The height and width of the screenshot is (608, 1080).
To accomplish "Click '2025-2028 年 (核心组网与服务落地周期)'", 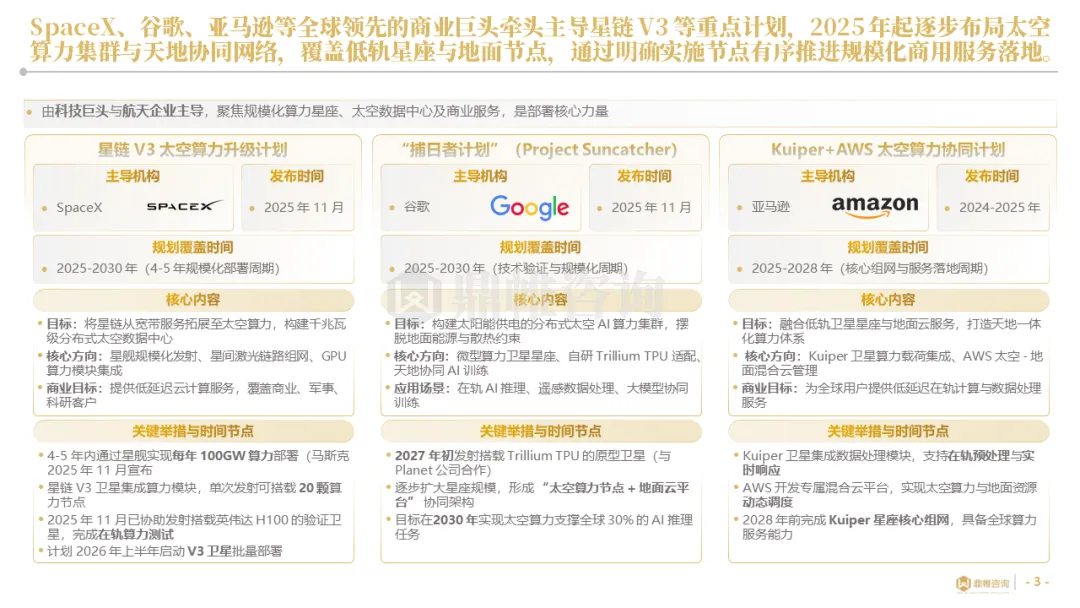I will (870, 268).
